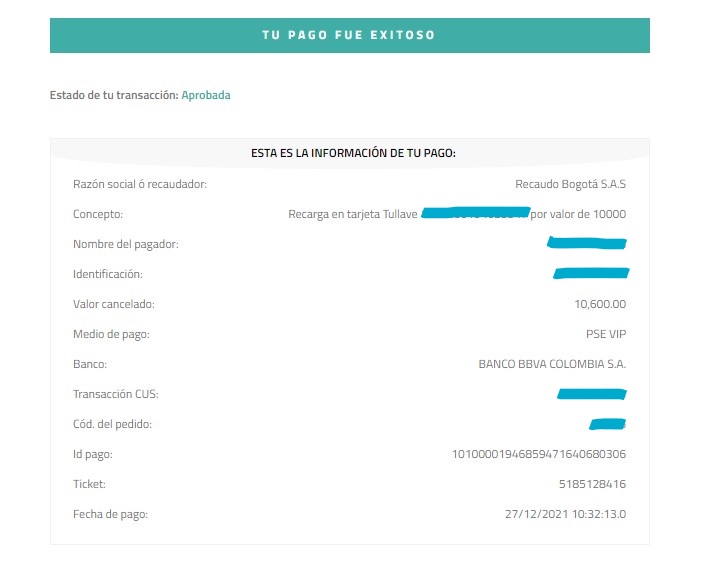Click the 'BANCO BBVA COLOMBIA S.A.' value
707x562 pixels.
point(552,364)
